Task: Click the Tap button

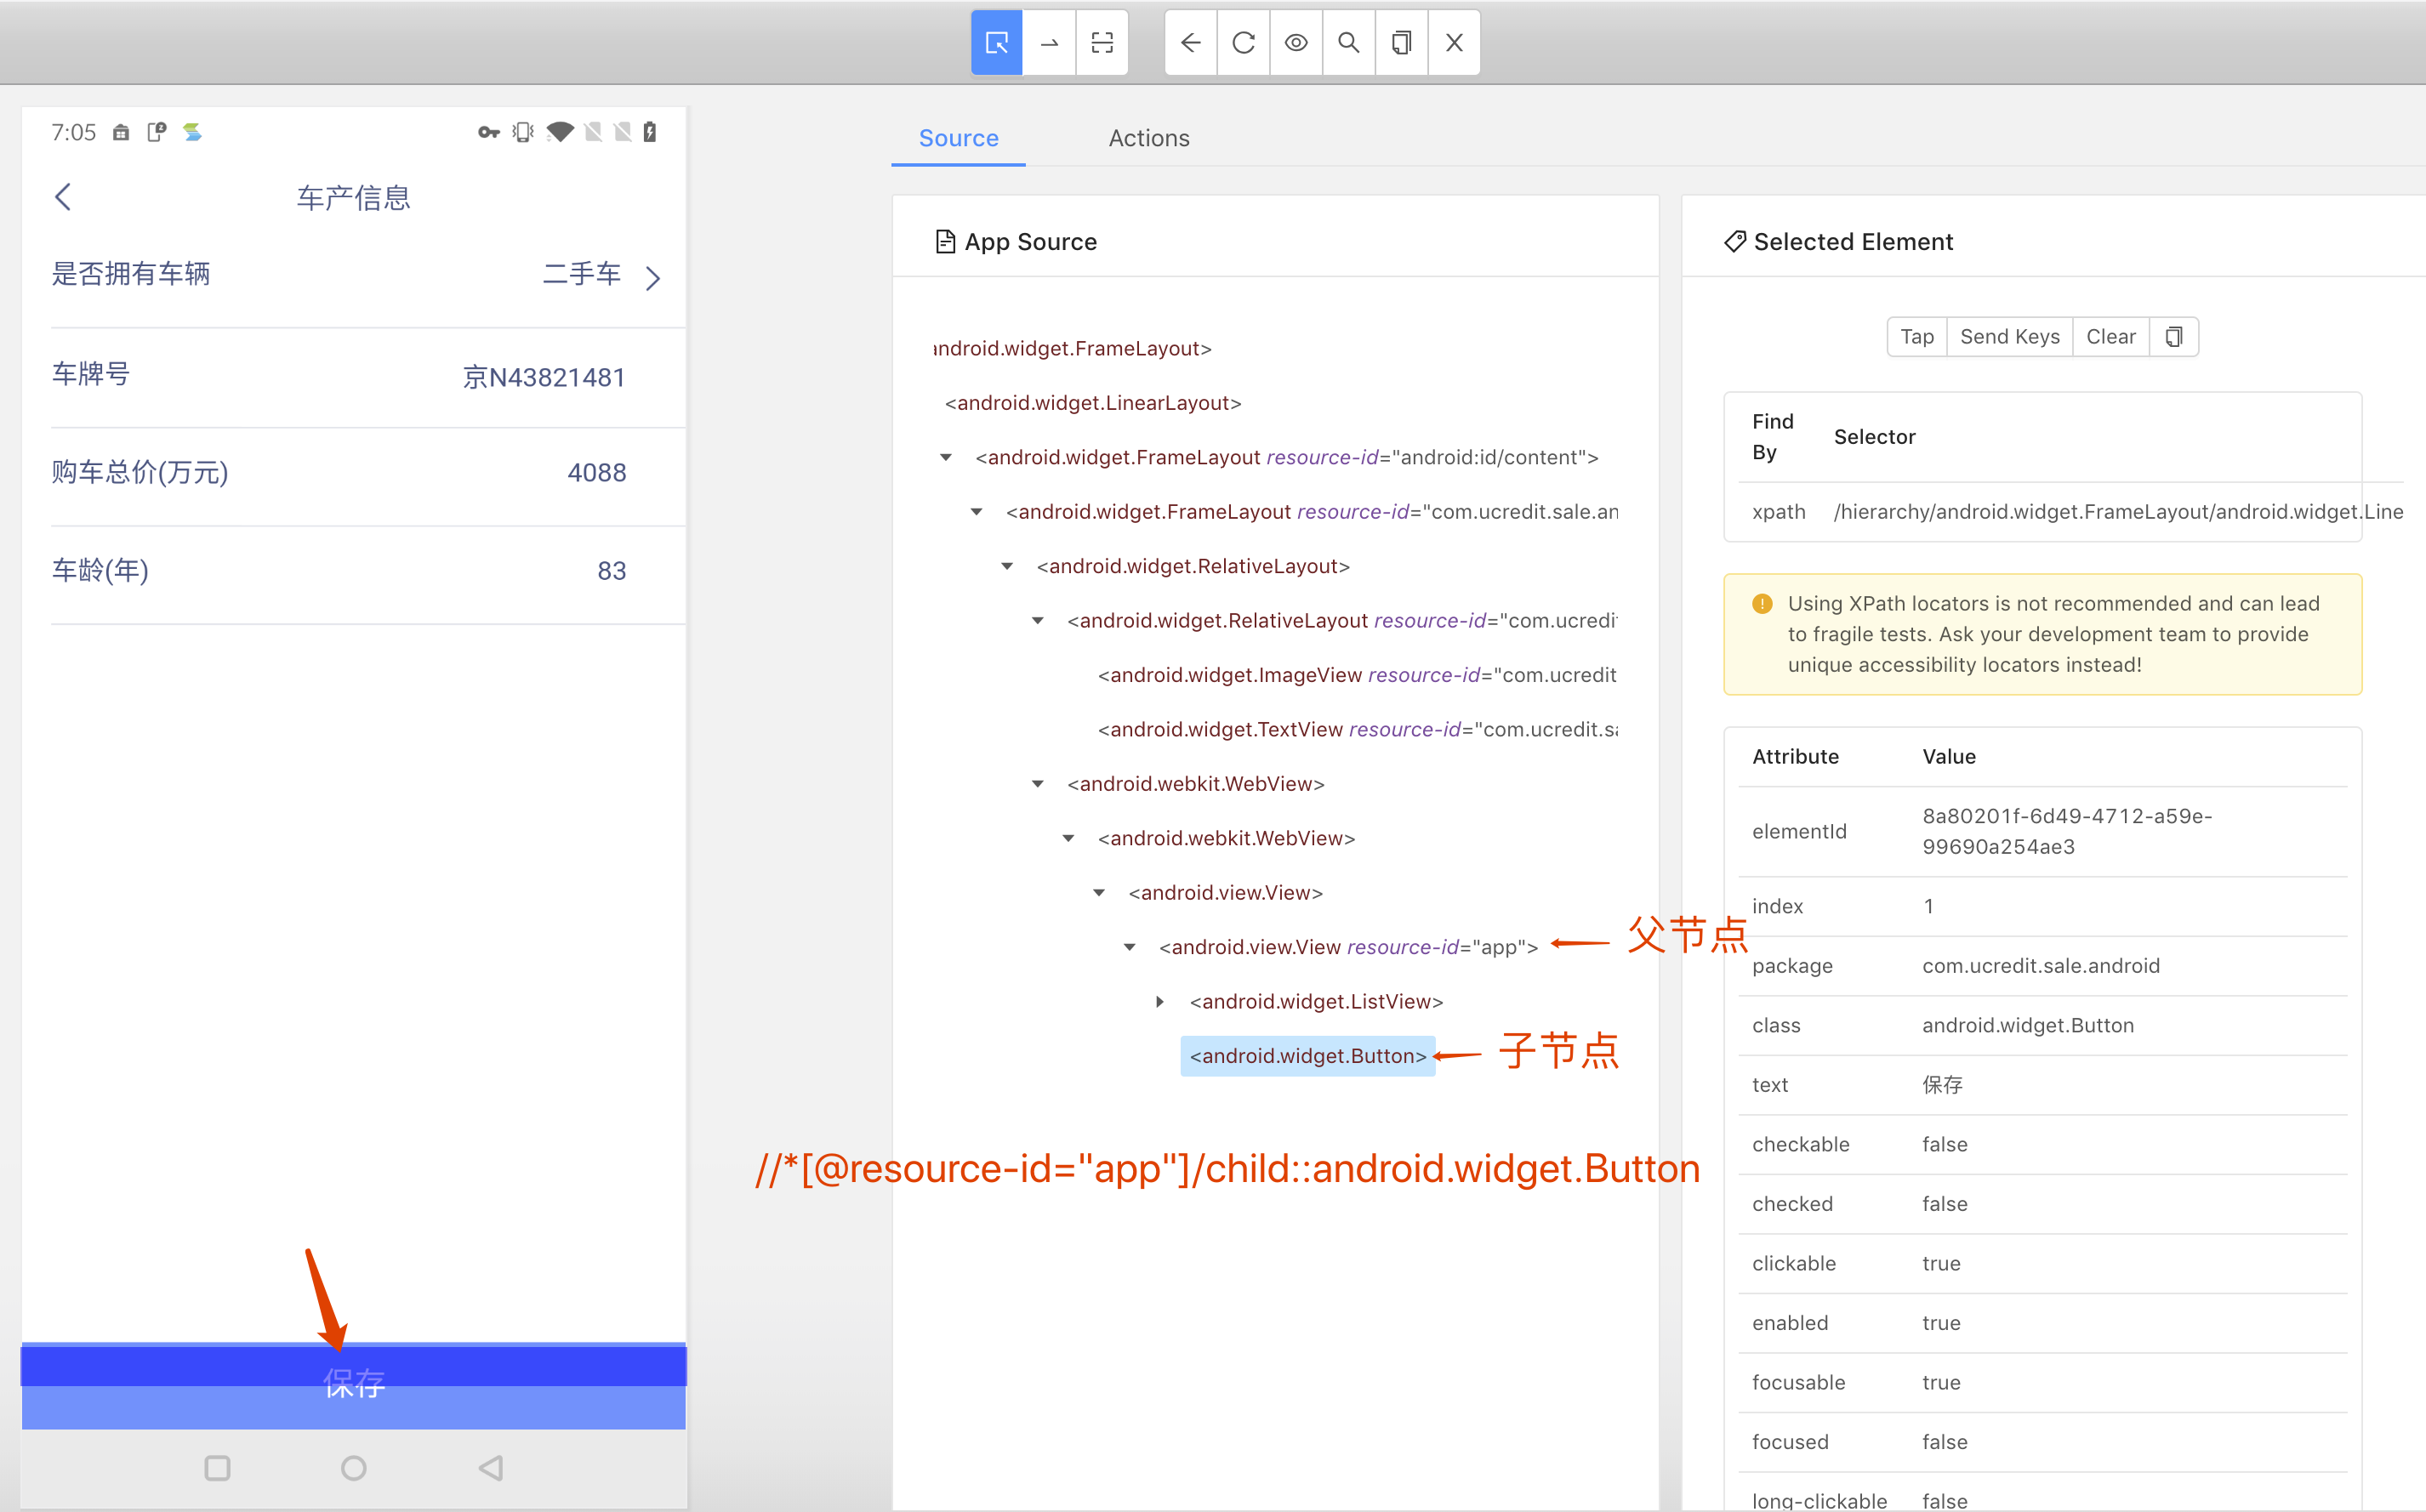Action: [x=1916, y=337]
